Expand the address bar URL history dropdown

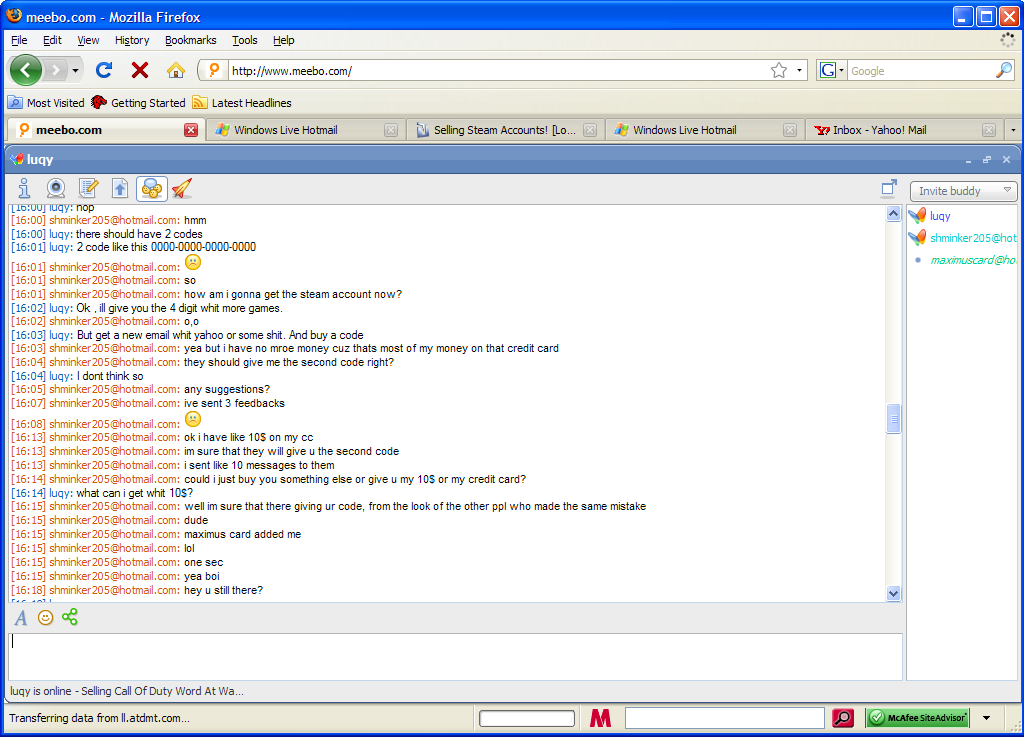pos(799,71)
